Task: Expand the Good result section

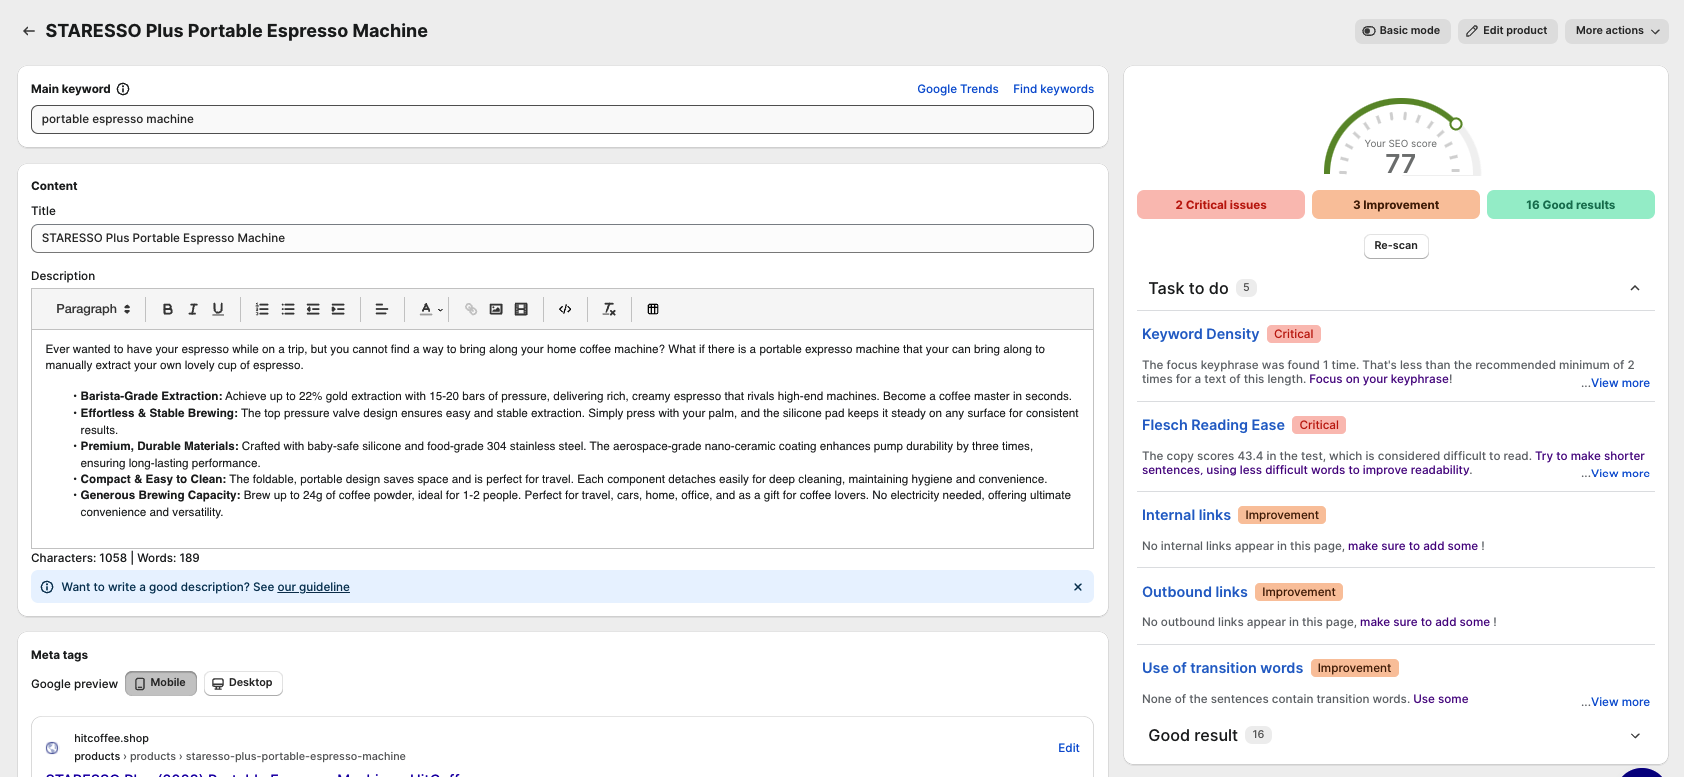Action: [1635, 735]
